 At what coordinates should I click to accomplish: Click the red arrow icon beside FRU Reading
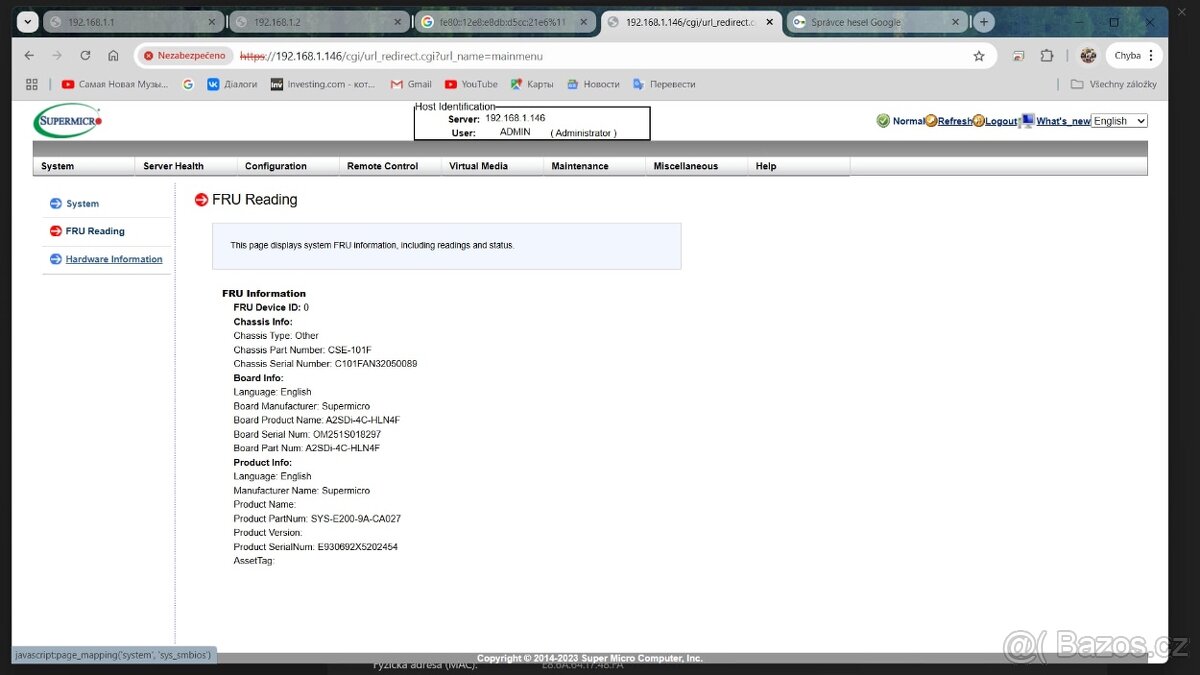click(x=55, y=231)
